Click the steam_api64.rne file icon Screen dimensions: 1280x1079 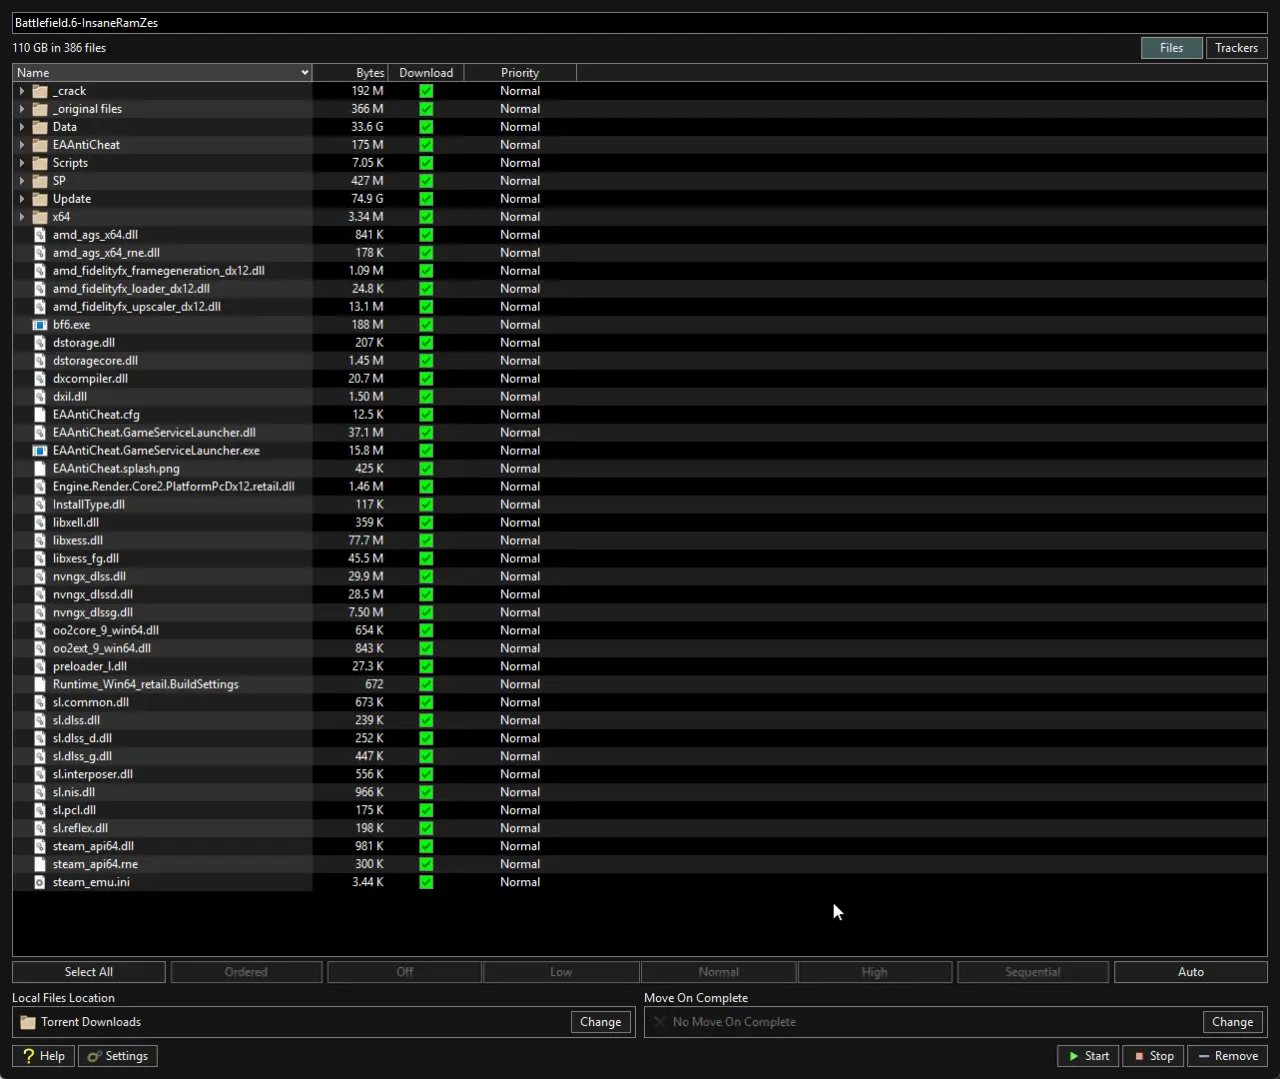click(40, 865)
